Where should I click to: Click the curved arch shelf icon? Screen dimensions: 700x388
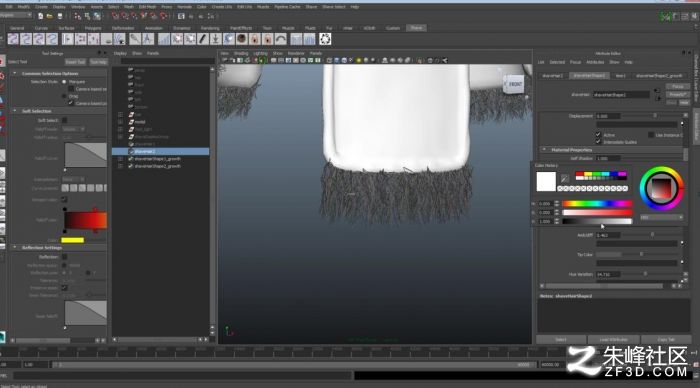(280, 39)
